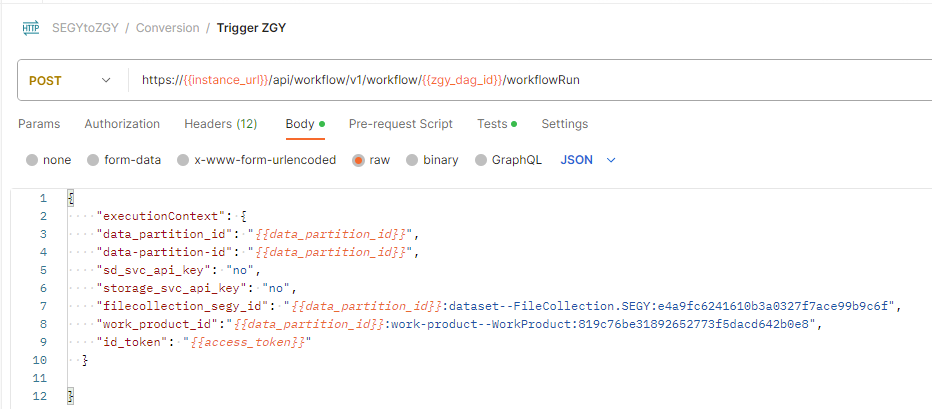Open the POST method dropdown
The width and height of the screenshot is (932, 409).
(70, 80)
